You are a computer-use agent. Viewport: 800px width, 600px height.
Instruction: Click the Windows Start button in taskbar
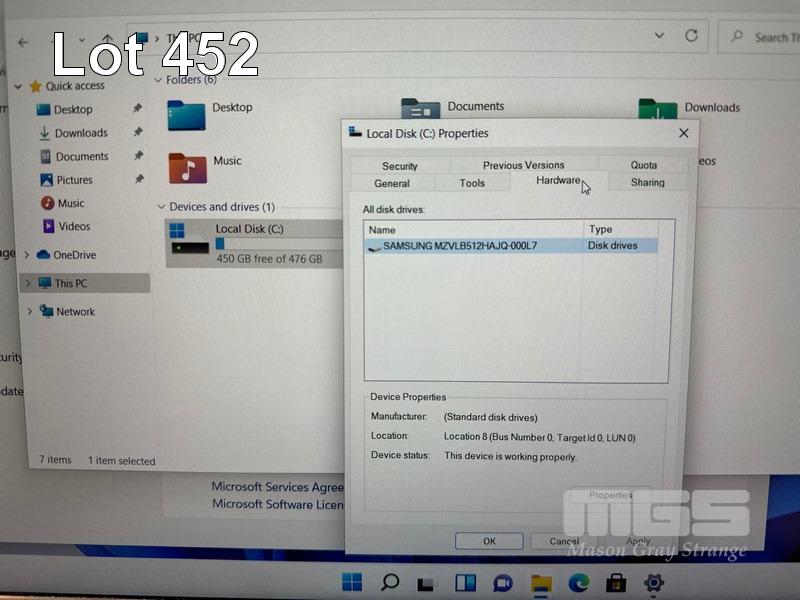(352, 583)
